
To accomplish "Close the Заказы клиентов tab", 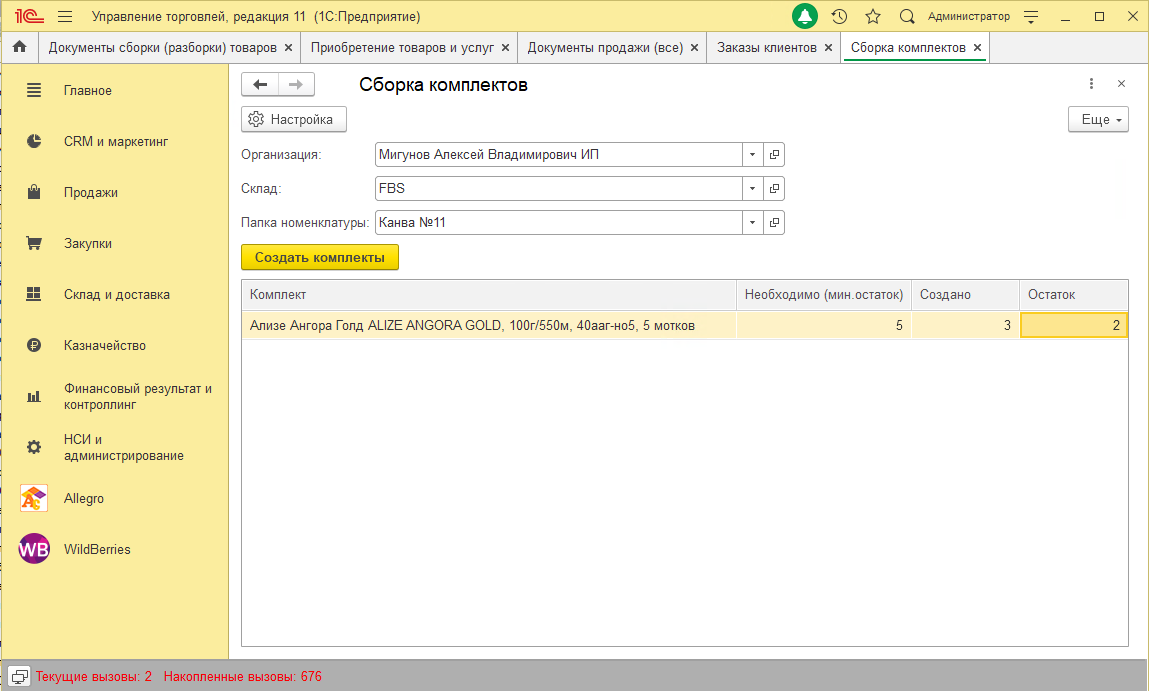I will coord(828,48).
